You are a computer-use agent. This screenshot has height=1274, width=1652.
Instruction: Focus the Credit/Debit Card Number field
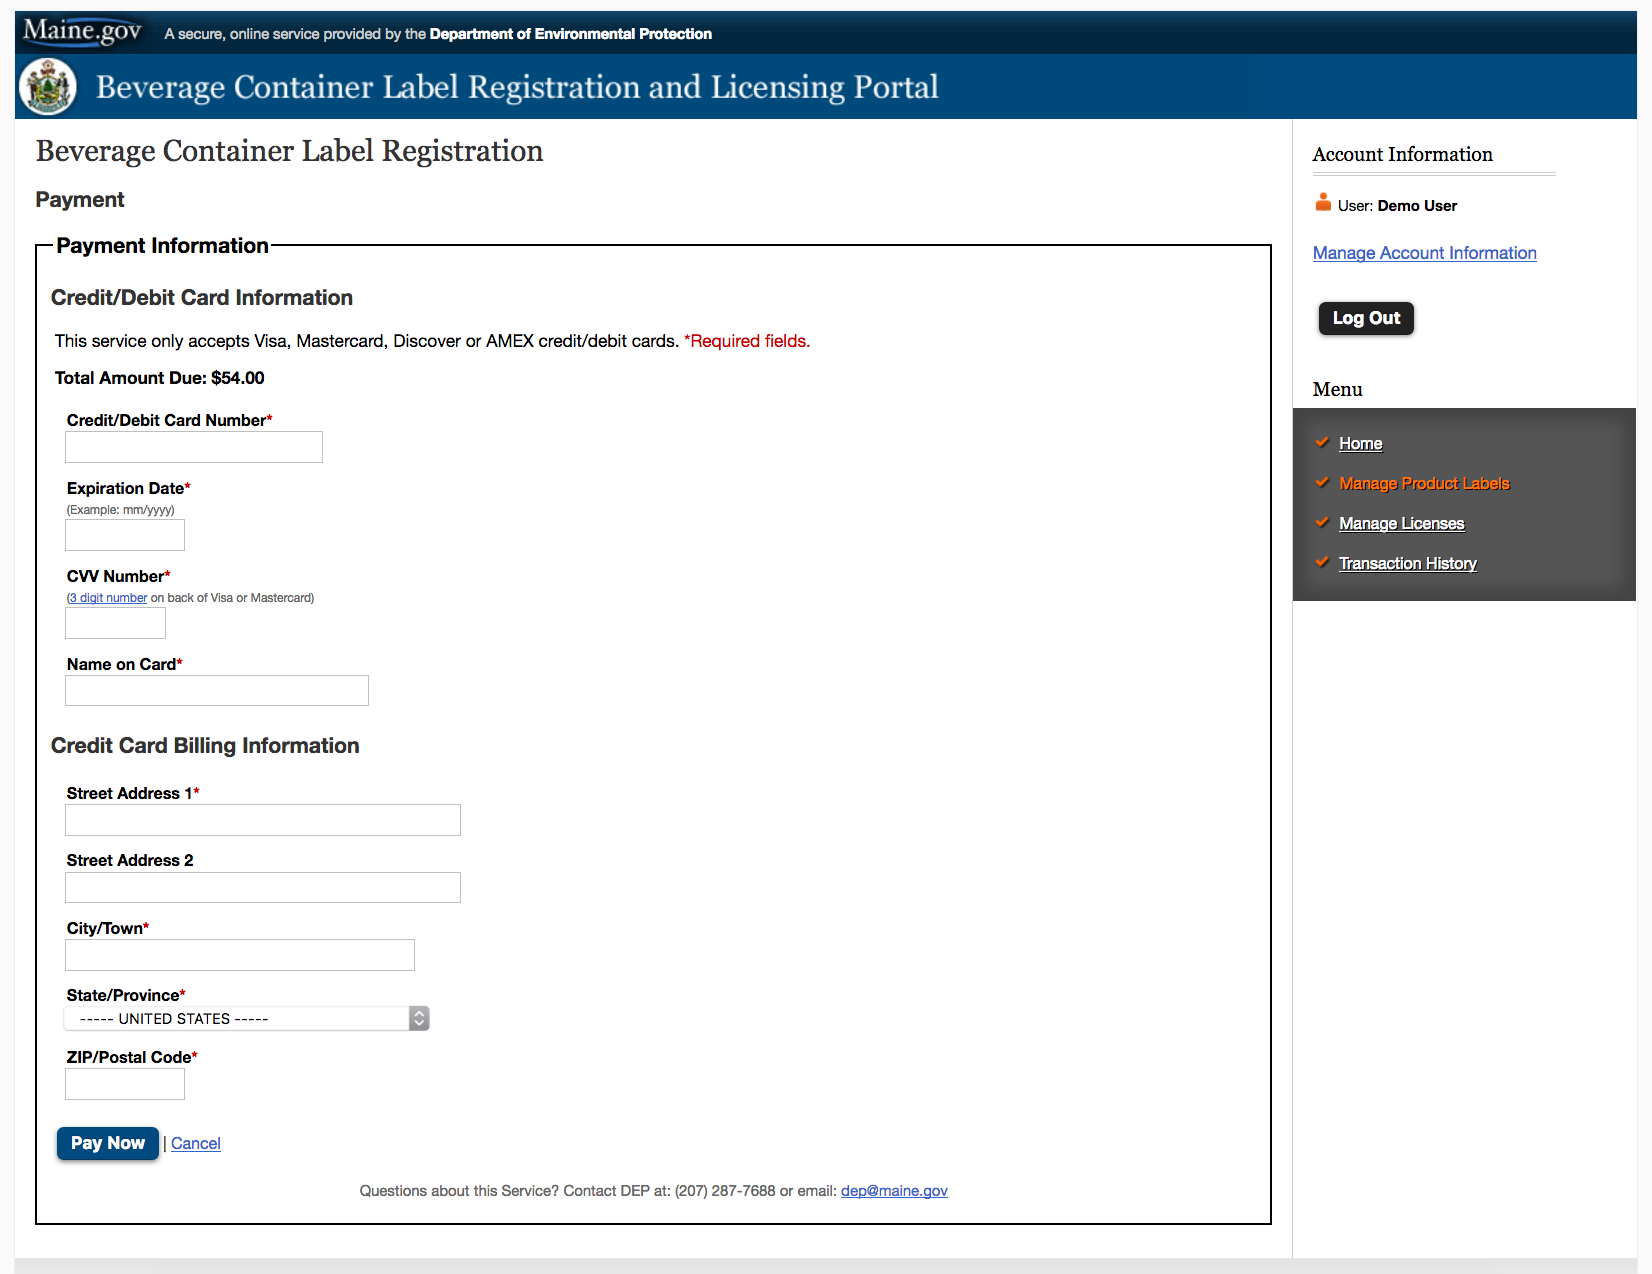pyautogui.click(x=194, y=447)
